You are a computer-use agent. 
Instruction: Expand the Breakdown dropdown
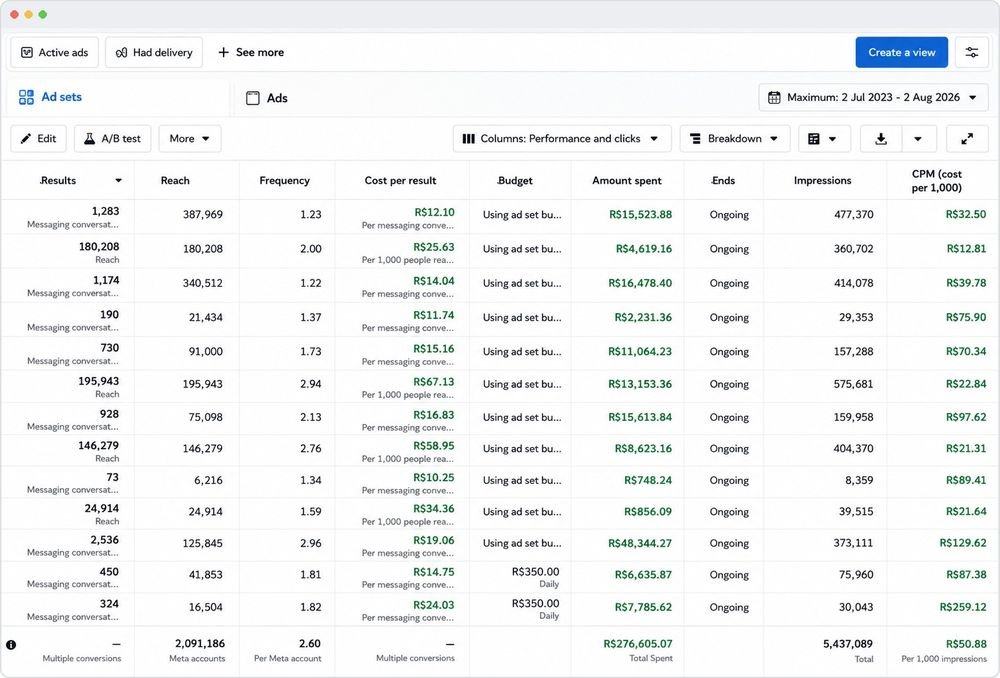[x=735, y=138]
